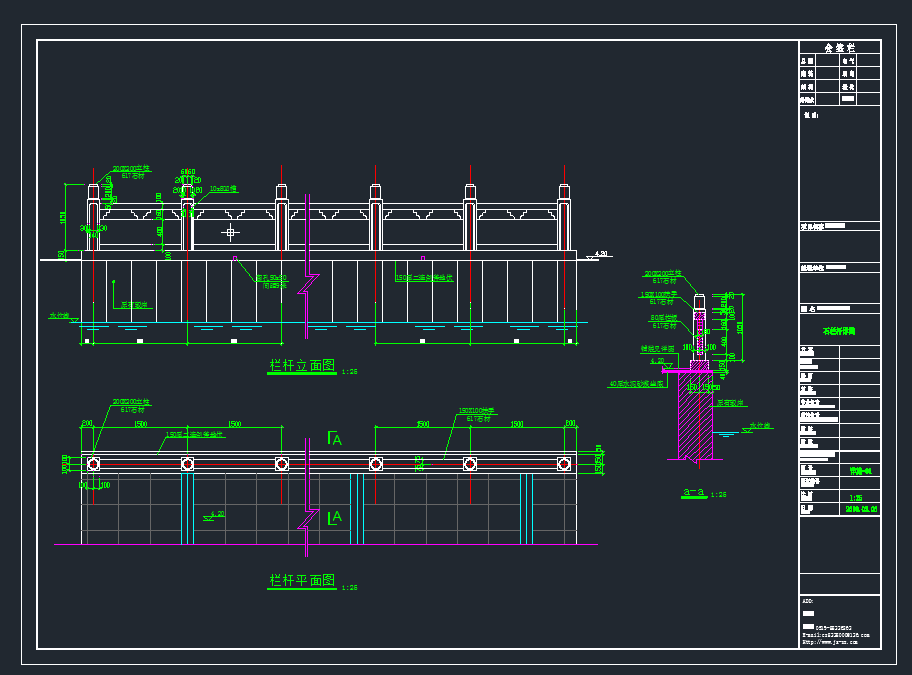Select the 1:25 scale value in title block
This screenshot has width=912, height=675.
856,497
